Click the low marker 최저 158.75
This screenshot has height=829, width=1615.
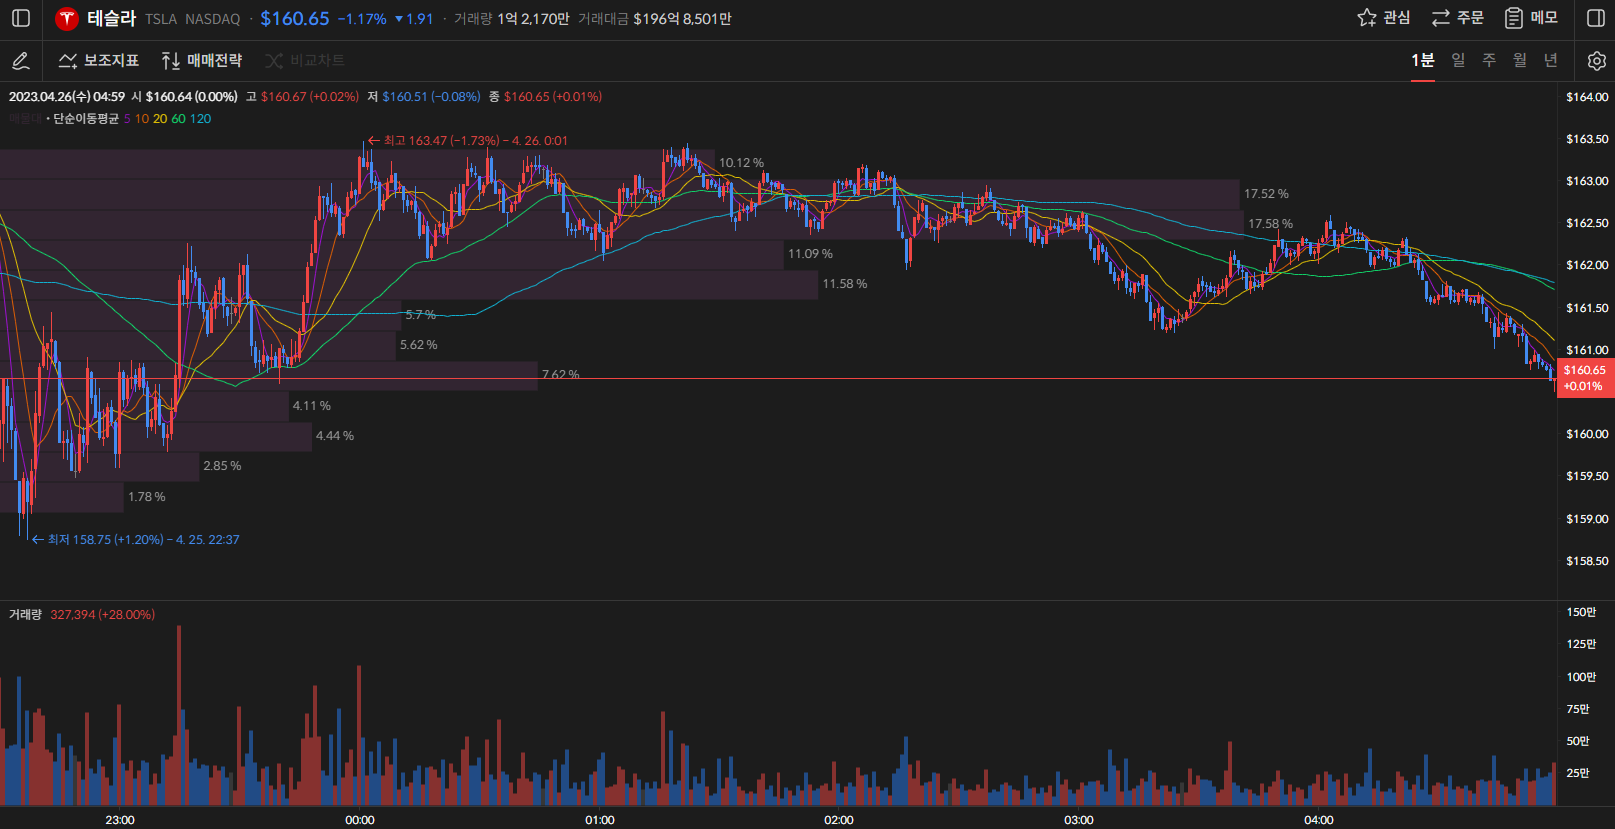click(x=135, y=540)
